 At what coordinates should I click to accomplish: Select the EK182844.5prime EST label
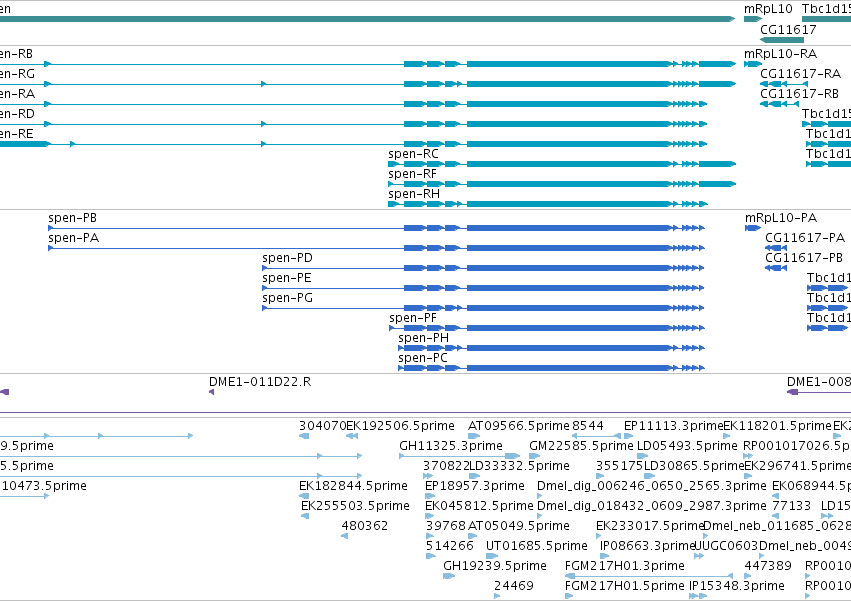pos(353,486)
